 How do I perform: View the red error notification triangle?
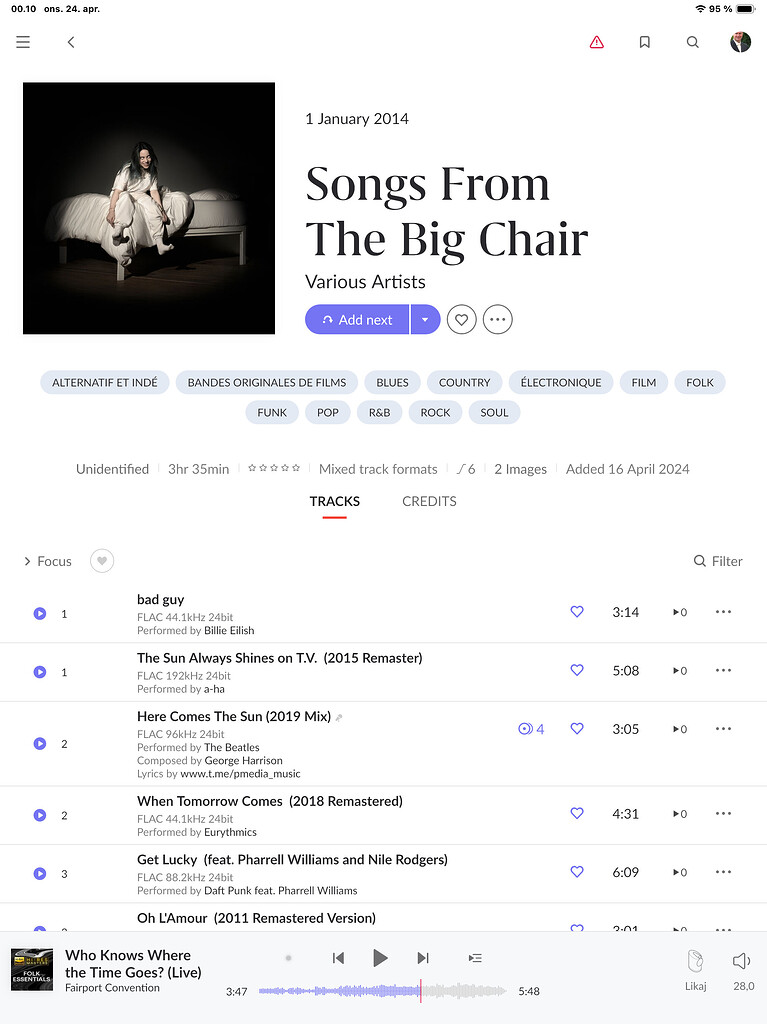[x=596, y=42]
